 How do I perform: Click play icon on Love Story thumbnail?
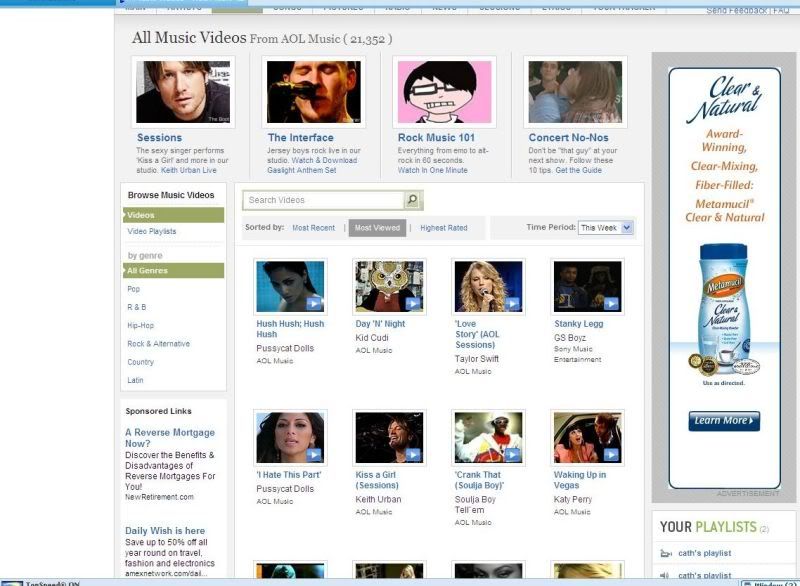click(511, 303)
